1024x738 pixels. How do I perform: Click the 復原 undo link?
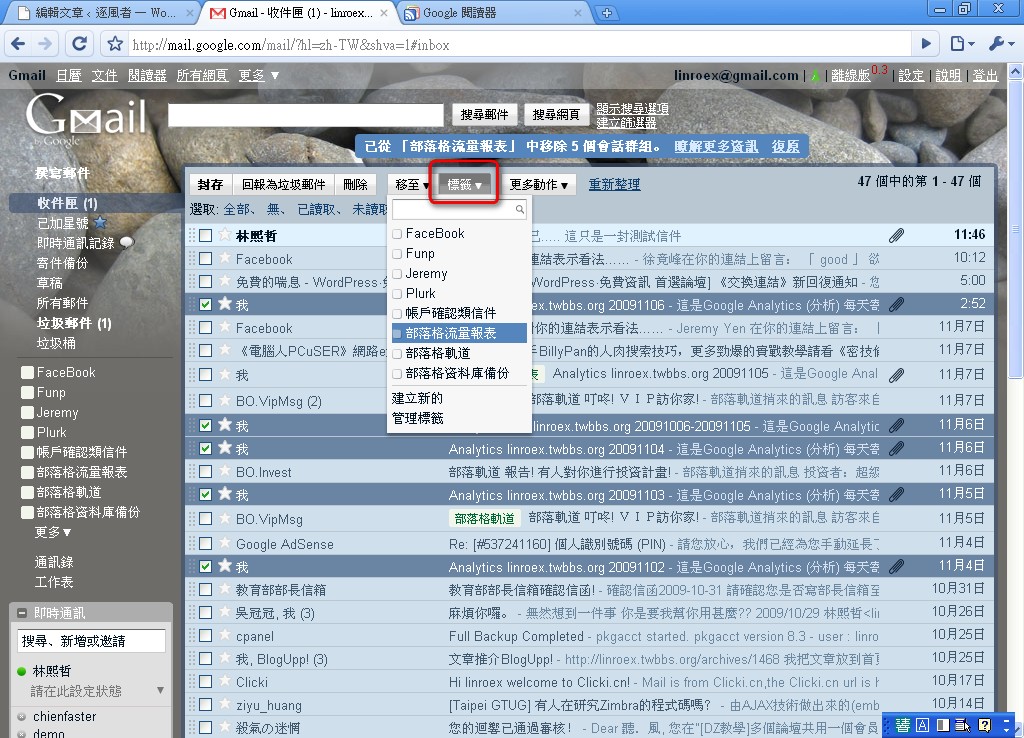[786, 146]
